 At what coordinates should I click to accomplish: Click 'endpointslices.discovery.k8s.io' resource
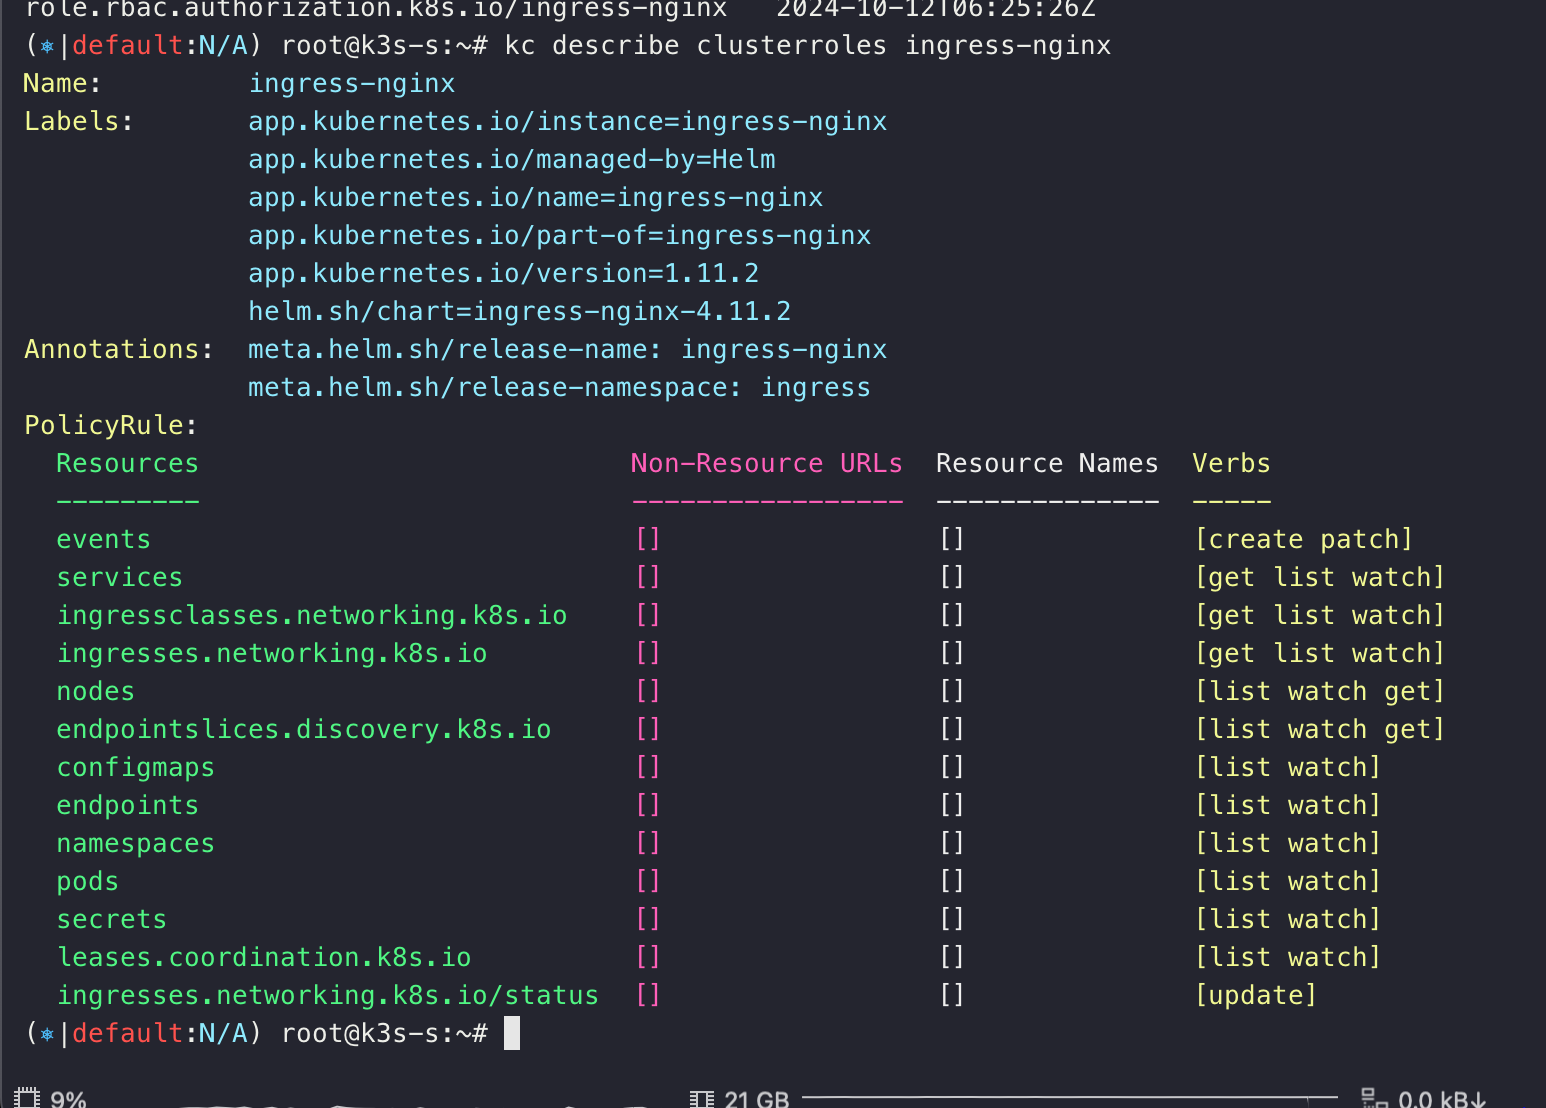(304, 730)
